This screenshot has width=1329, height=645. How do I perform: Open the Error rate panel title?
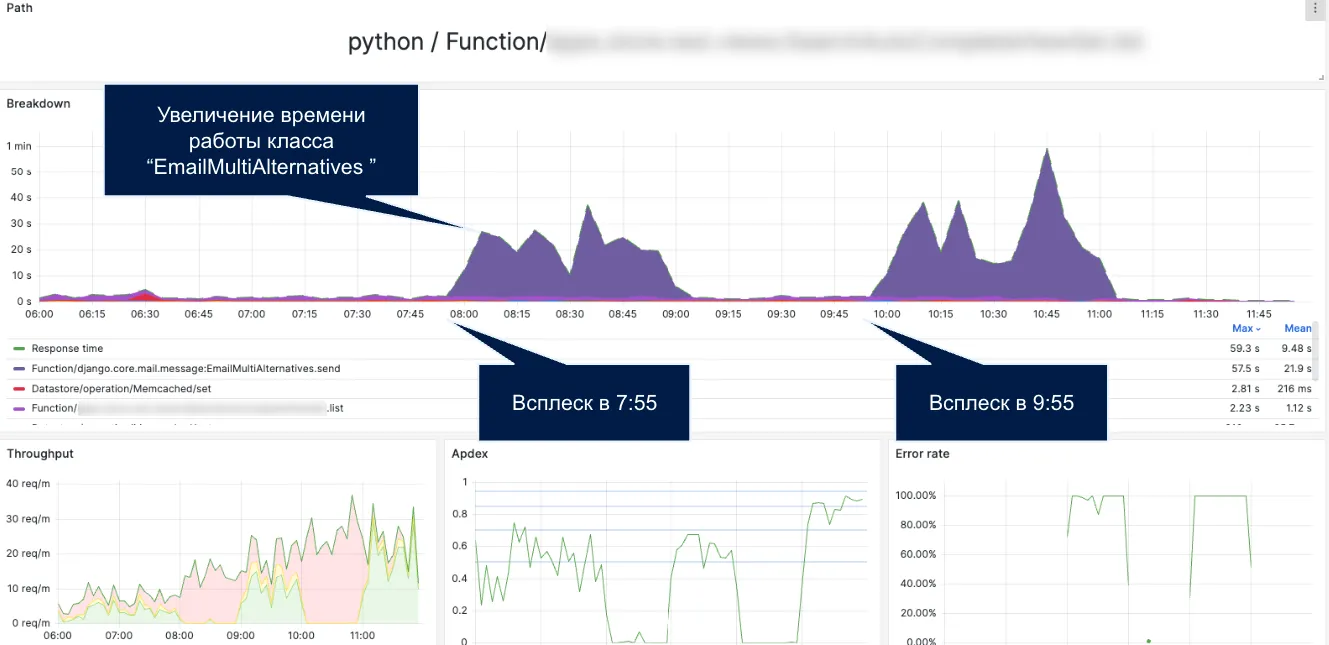coord(922,454)
